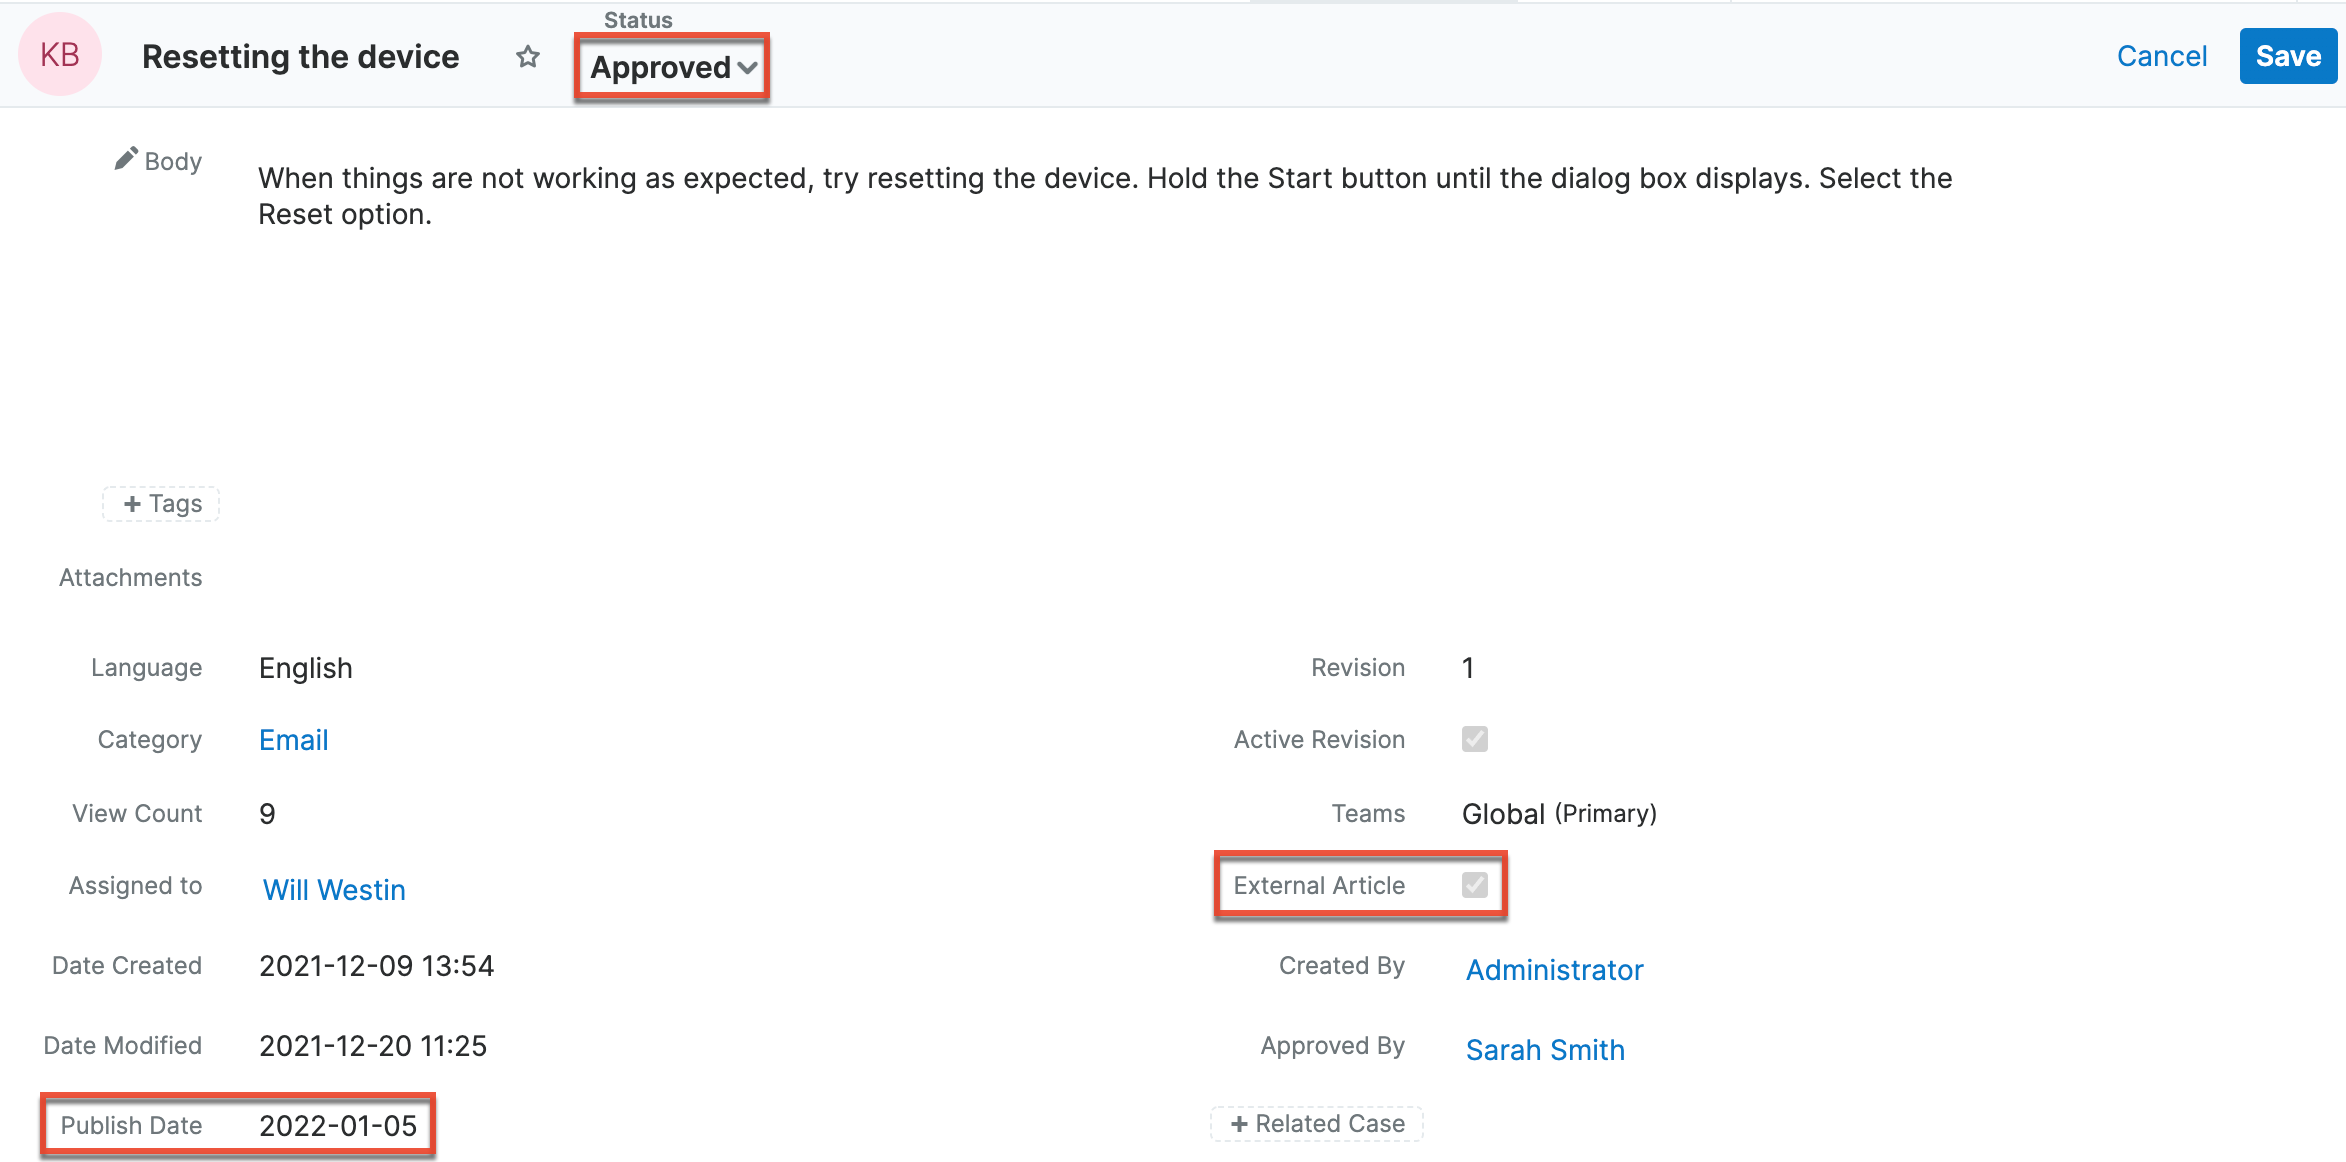Open the Email category link
The image size is (2346, 1162).
[293, 740]
